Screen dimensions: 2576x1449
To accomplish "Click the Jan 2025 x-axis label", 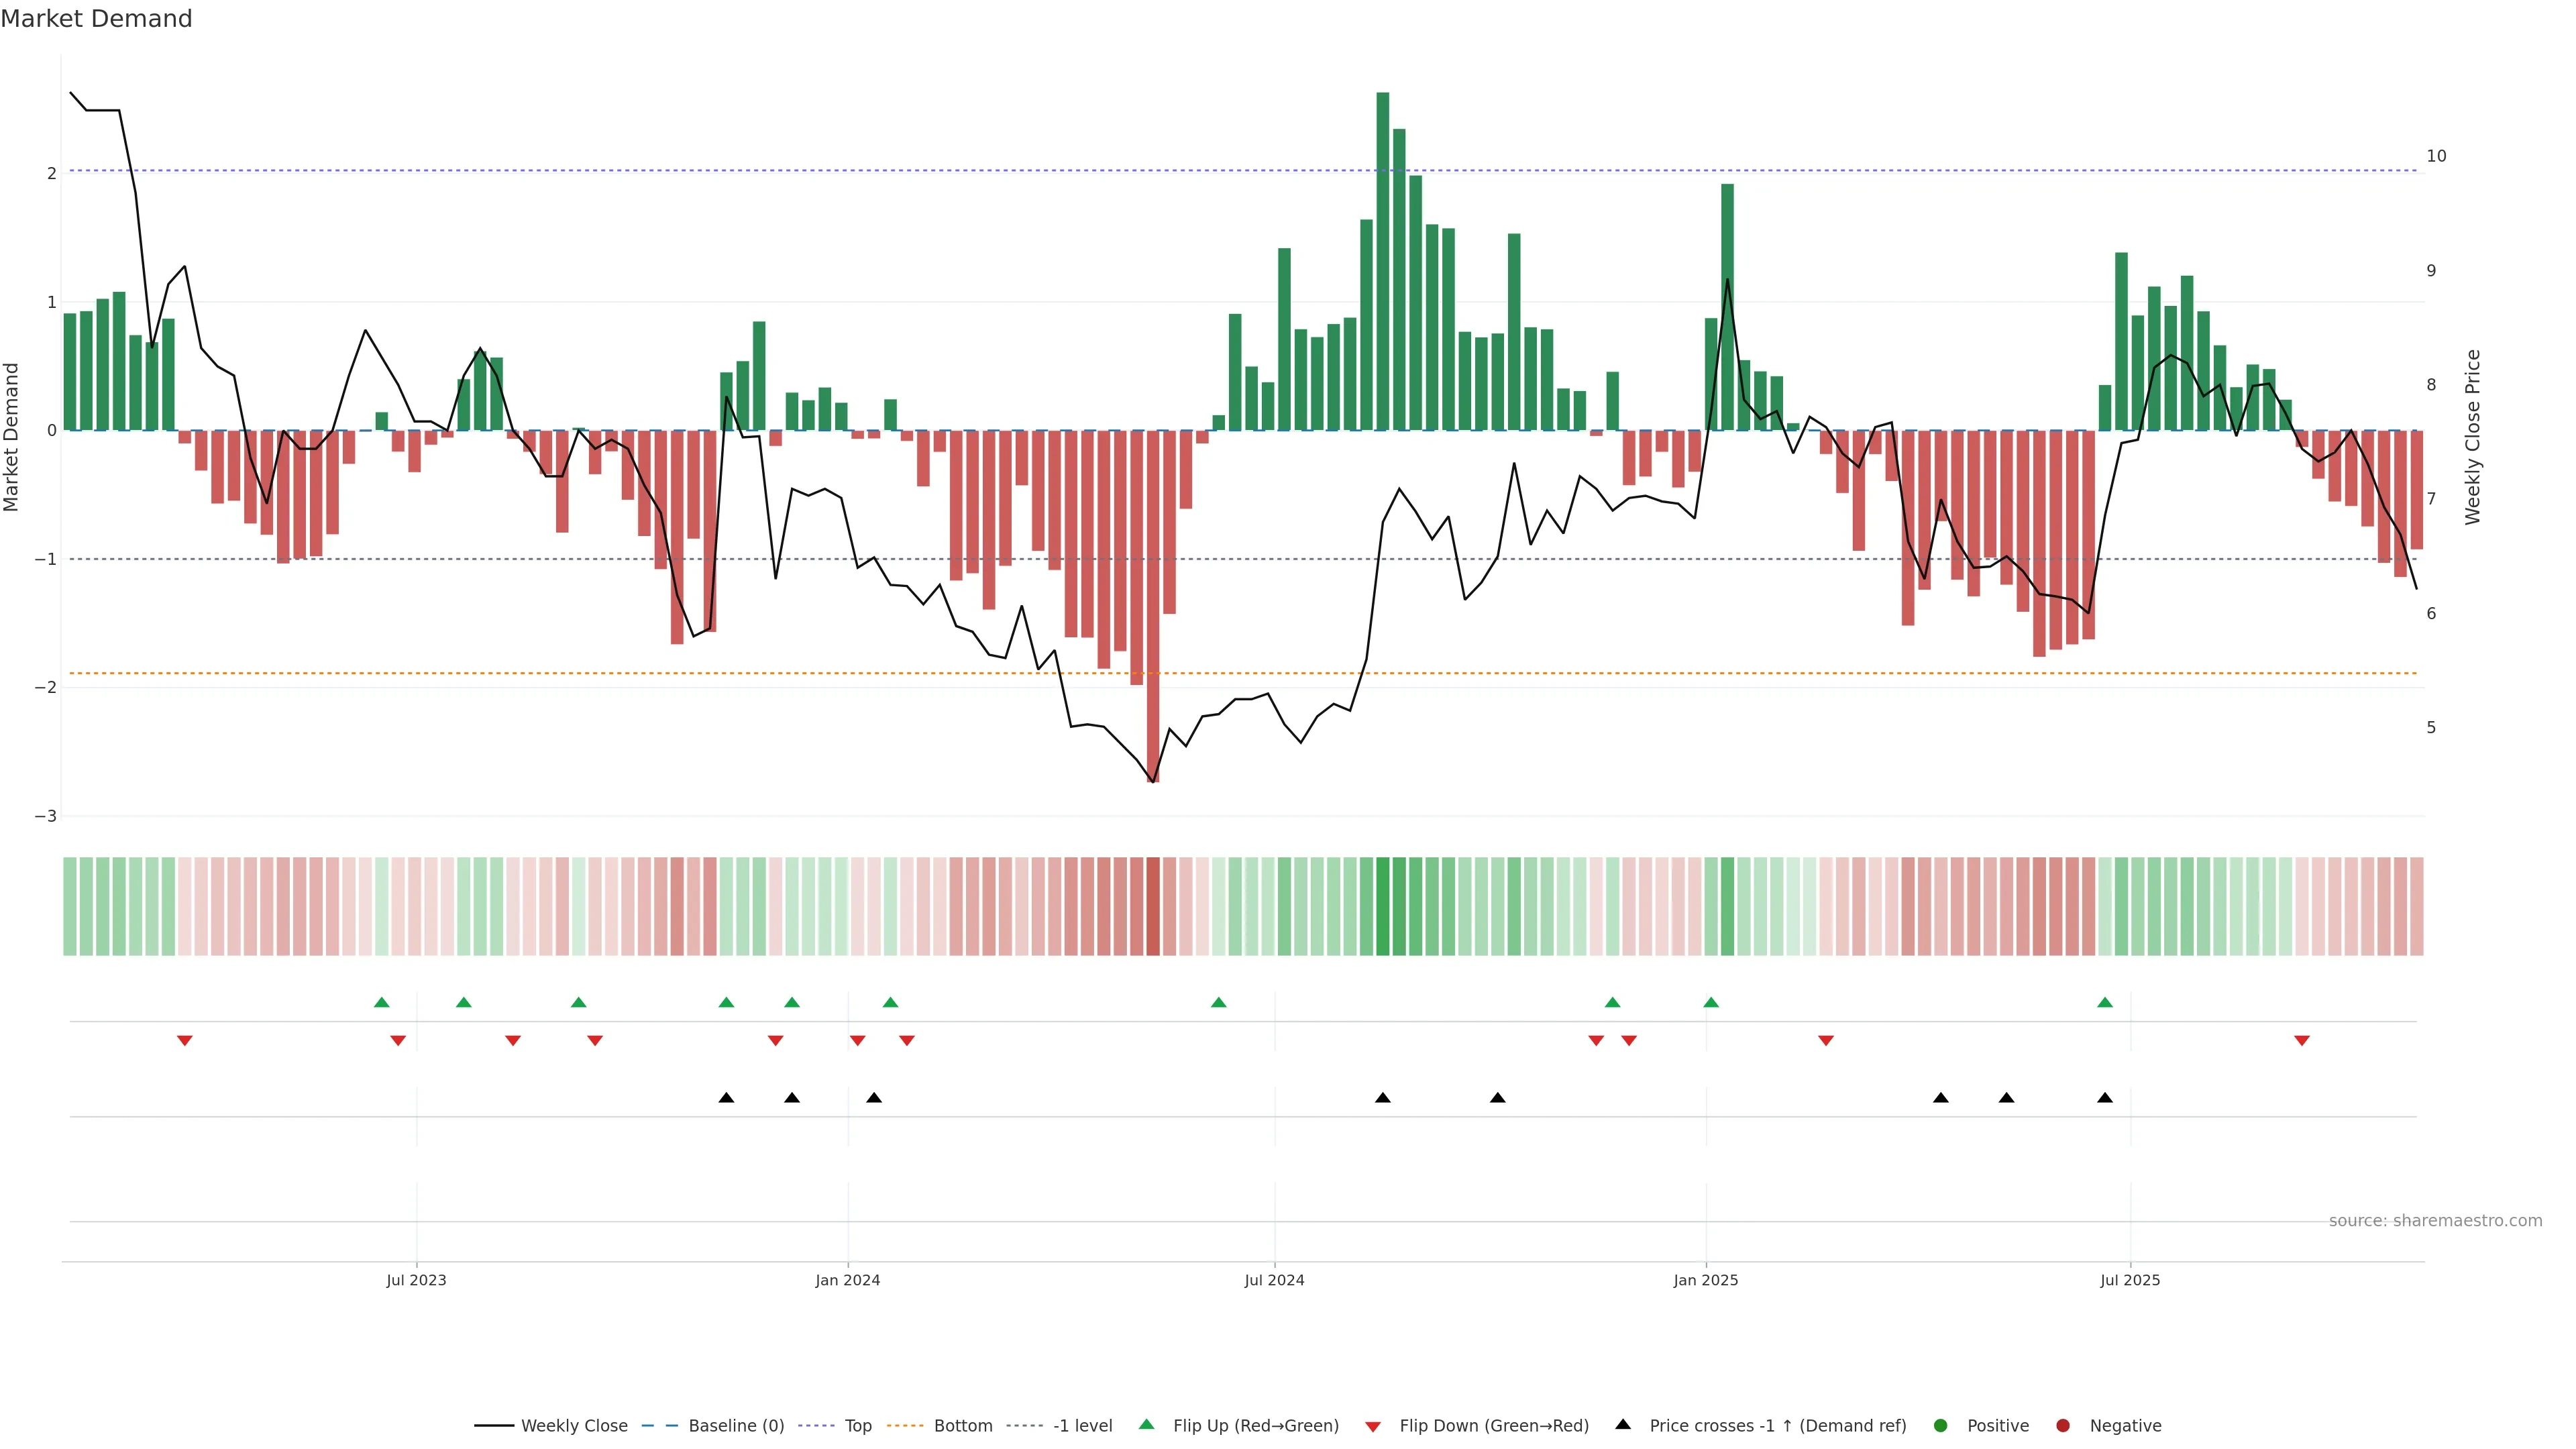I will click(1705, 1280).
